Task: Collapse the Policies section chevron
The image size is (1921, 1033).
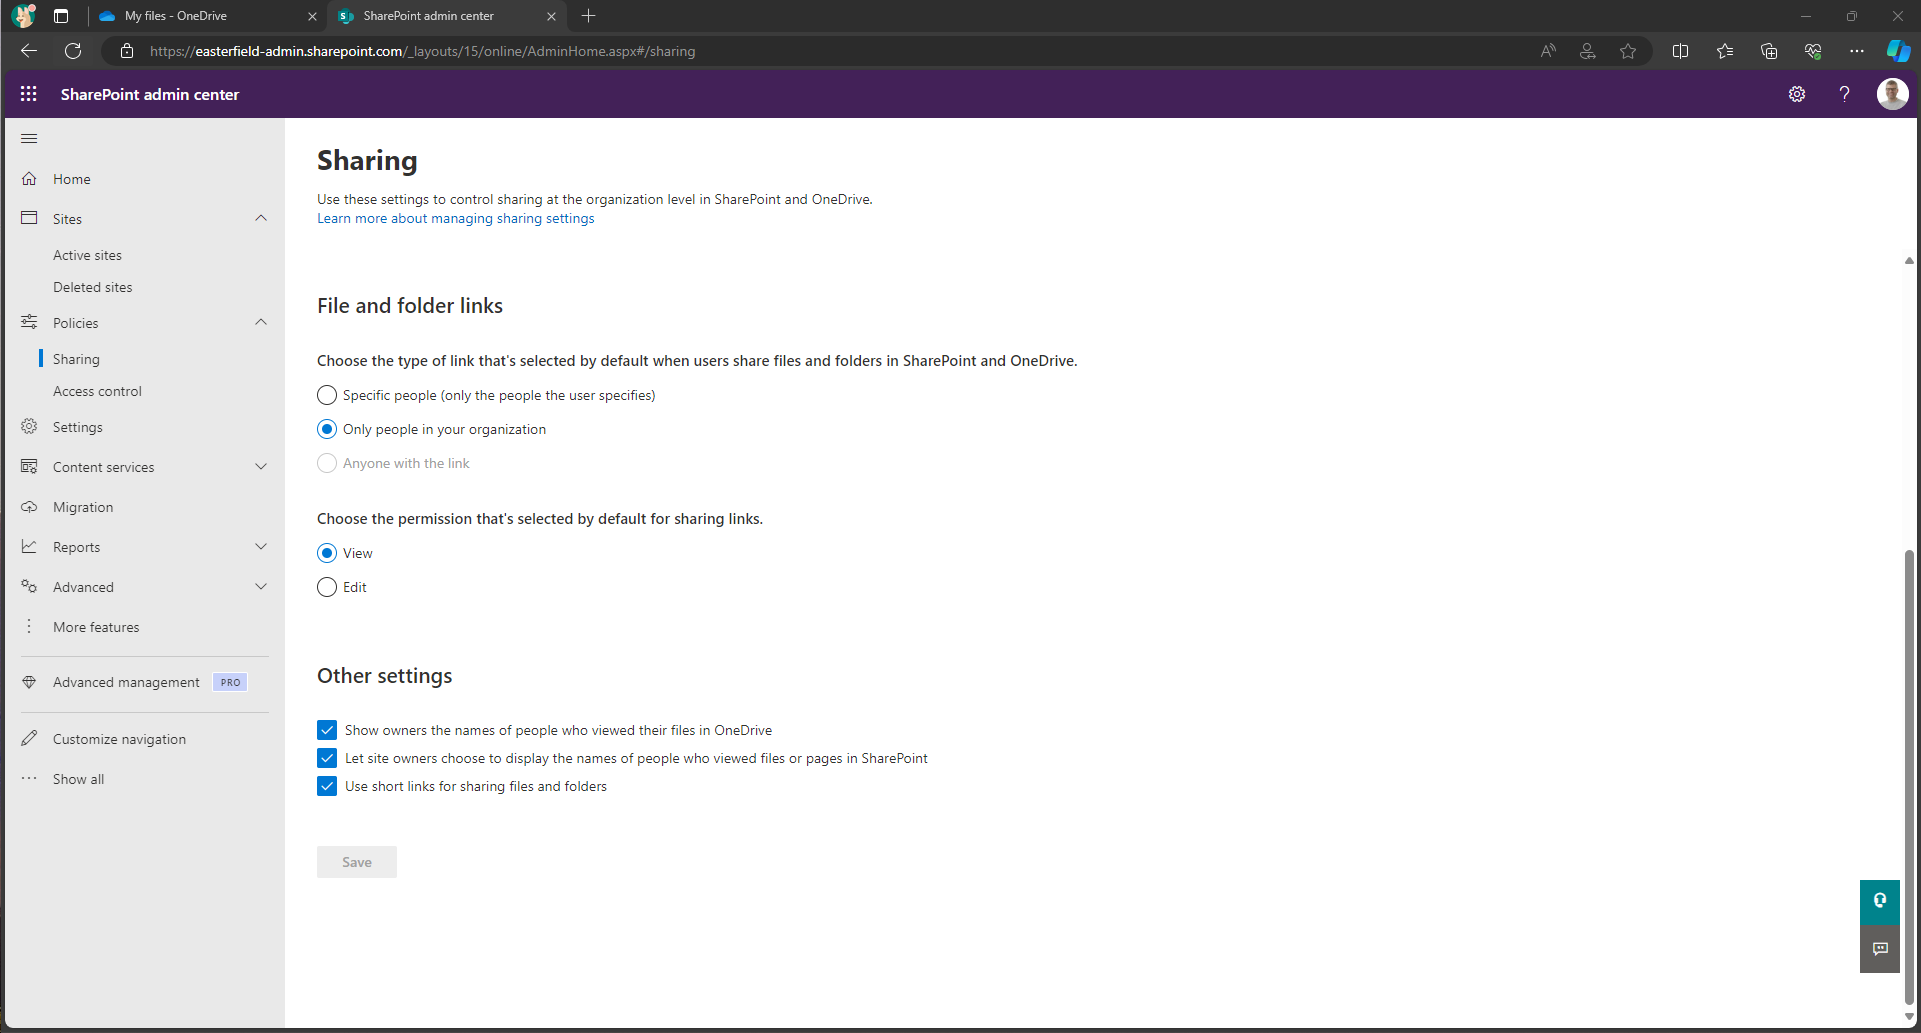Action: (x=261, y=322)
